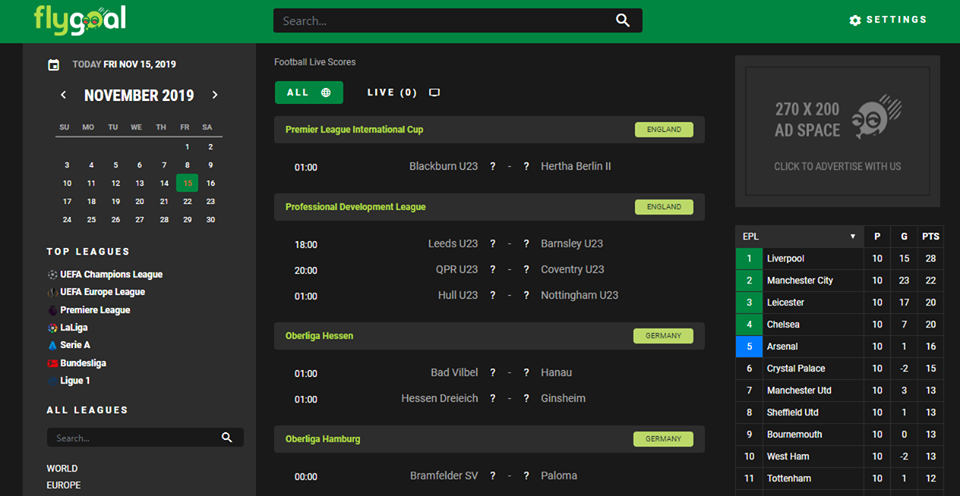Click Crystal Palace in EPL table
The width and height of the screenshot is (960, 496).
(x=796, y=369)
